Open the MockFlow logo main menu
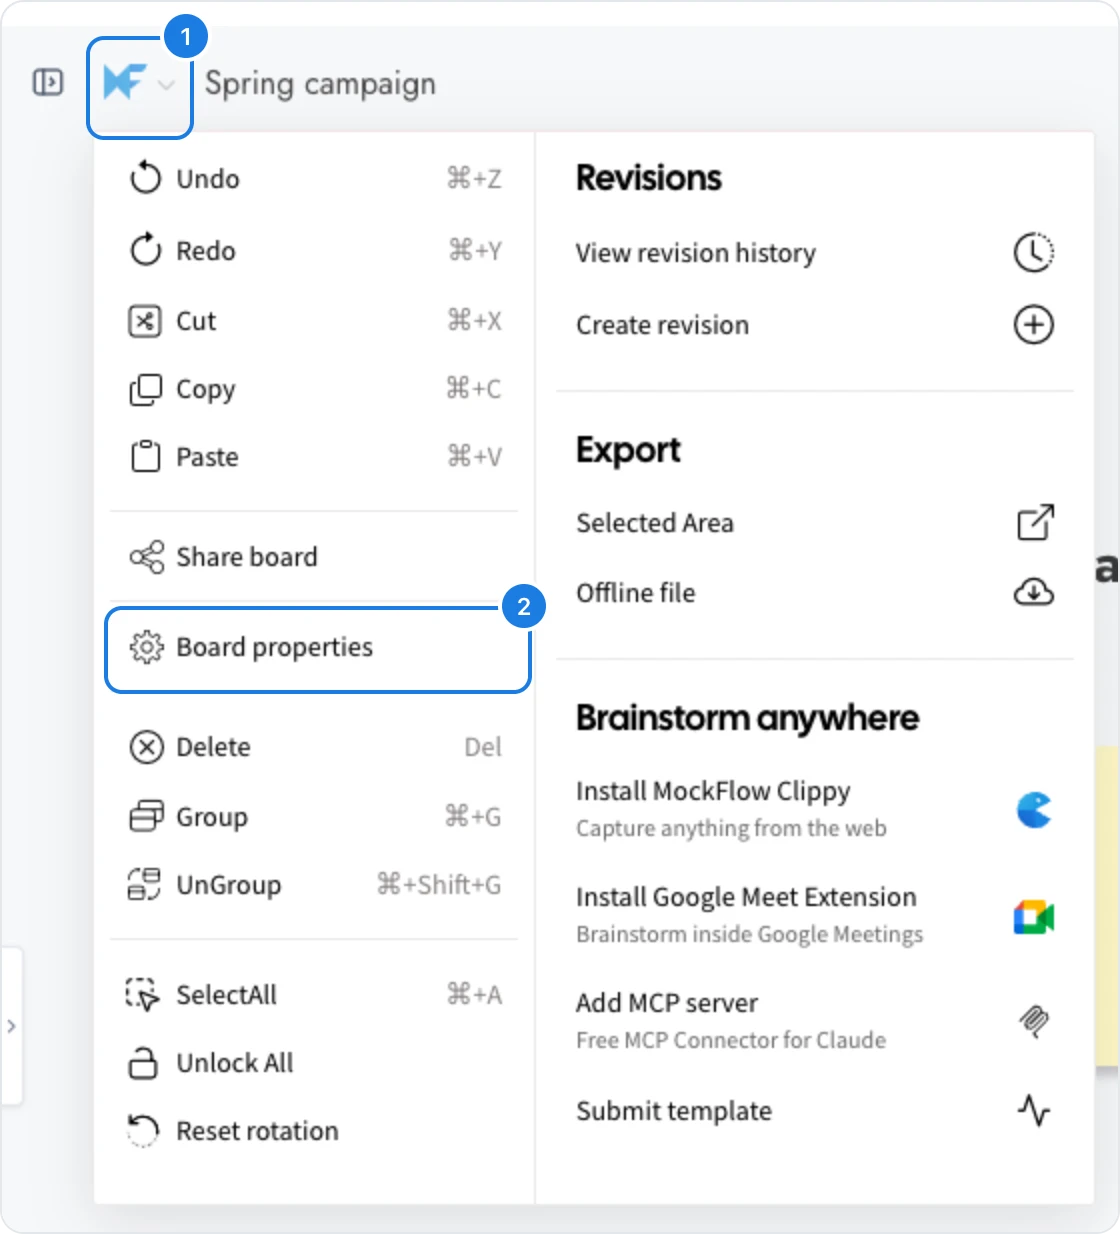This screenshot has width=1120, height=1234. [x=139, y=84]
